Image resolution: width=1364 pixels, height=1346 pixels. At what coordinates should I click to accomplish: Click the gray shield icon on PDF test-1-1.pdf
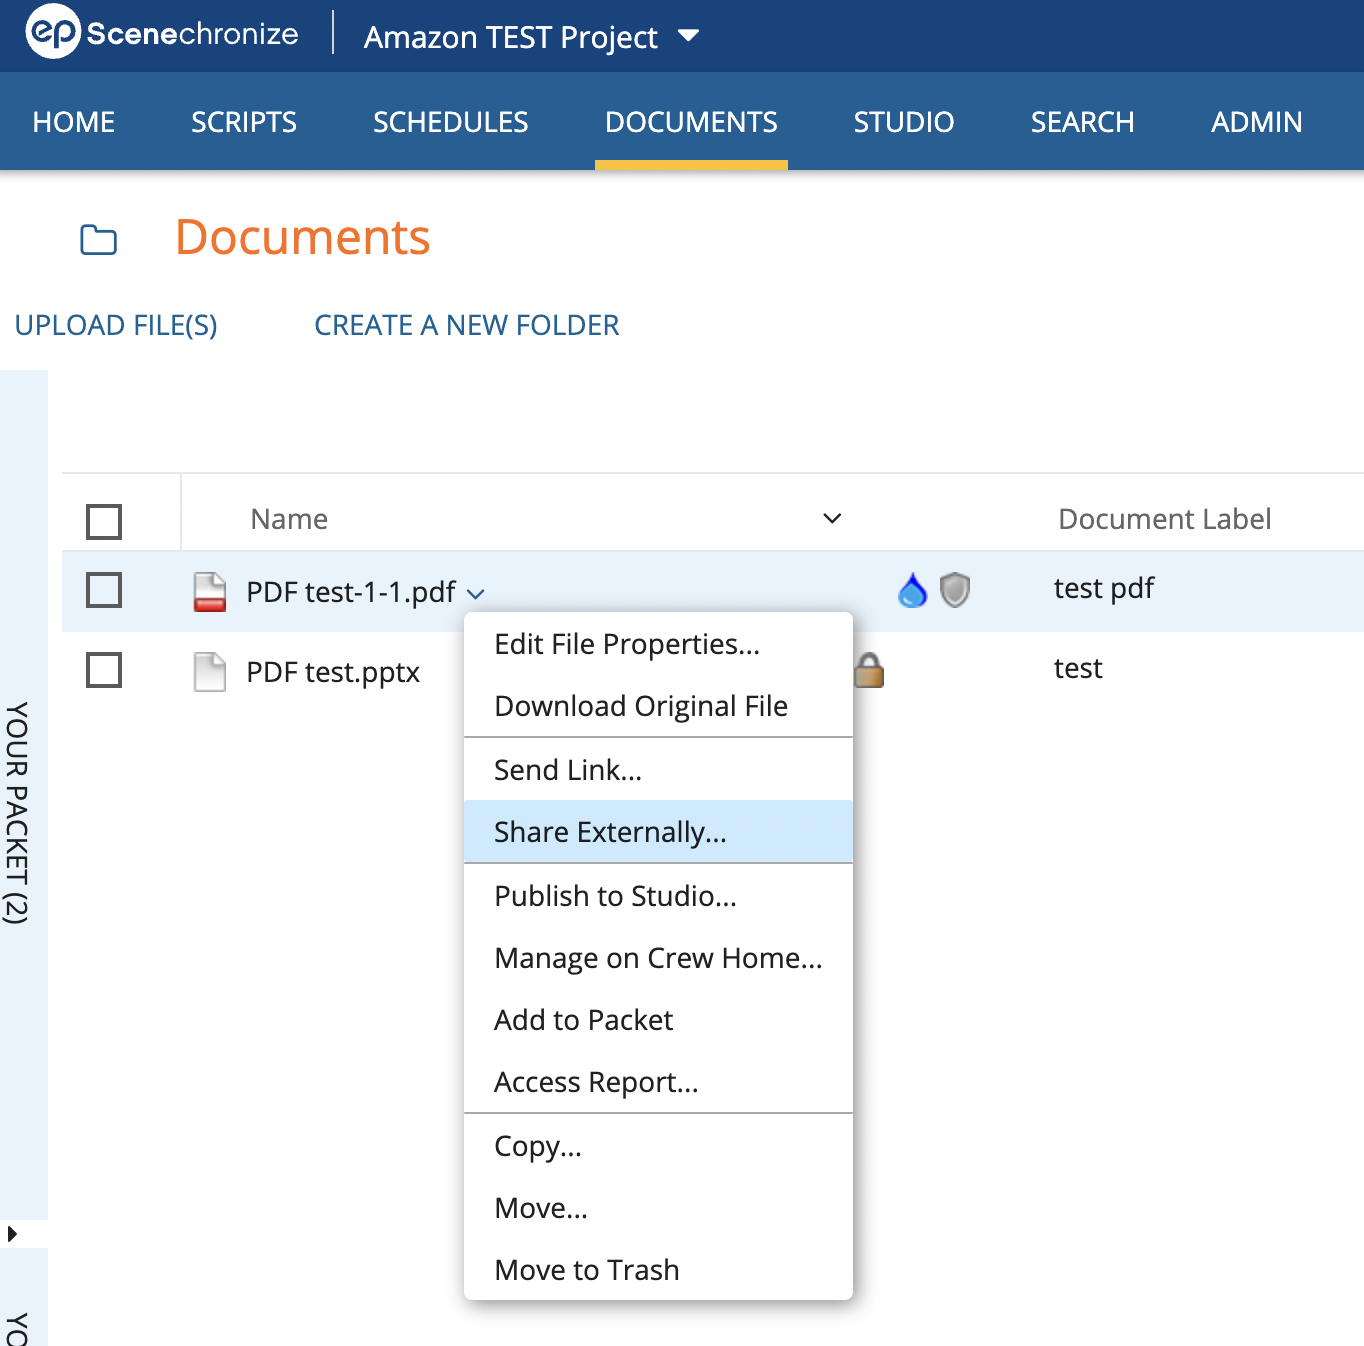(x=955, y=590)
